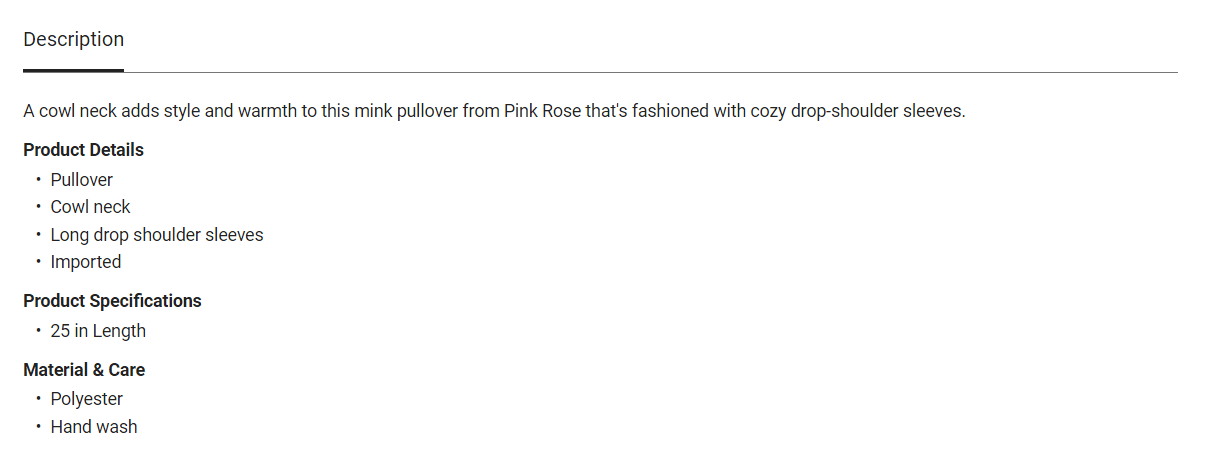
Task: Open the Description tab
Action: point(74,40)
